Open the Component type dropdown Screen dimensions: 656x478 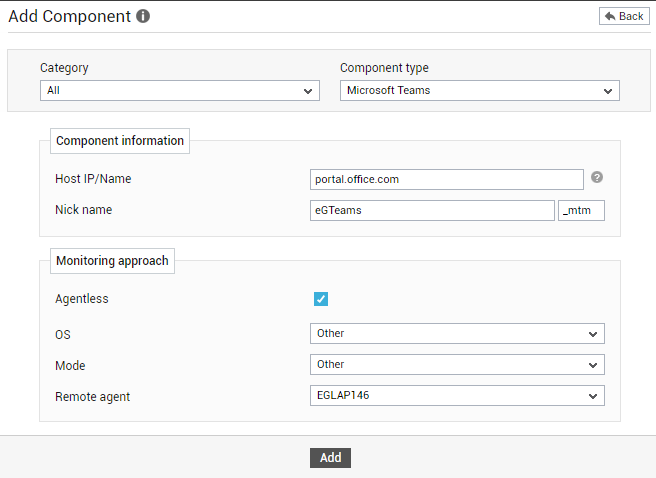(480, 91)
